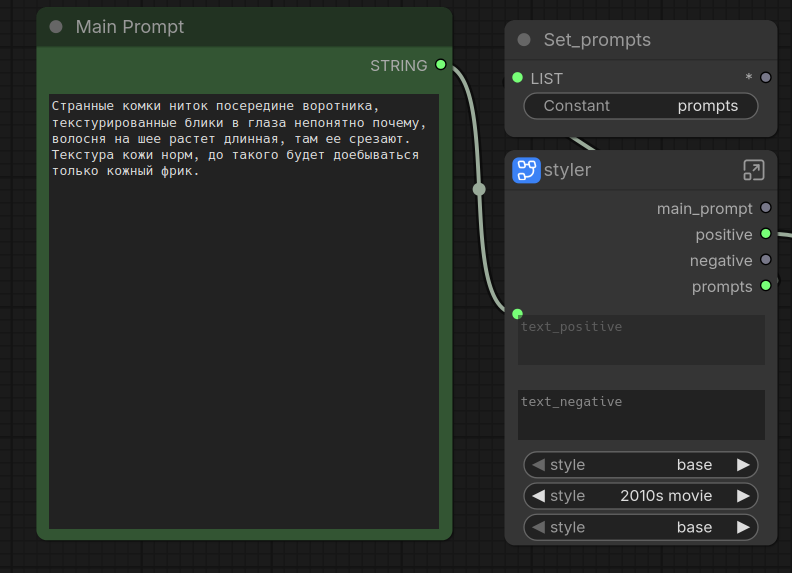
Task: Click the asterisk output socket on Set_prompts
Action: 766,78
